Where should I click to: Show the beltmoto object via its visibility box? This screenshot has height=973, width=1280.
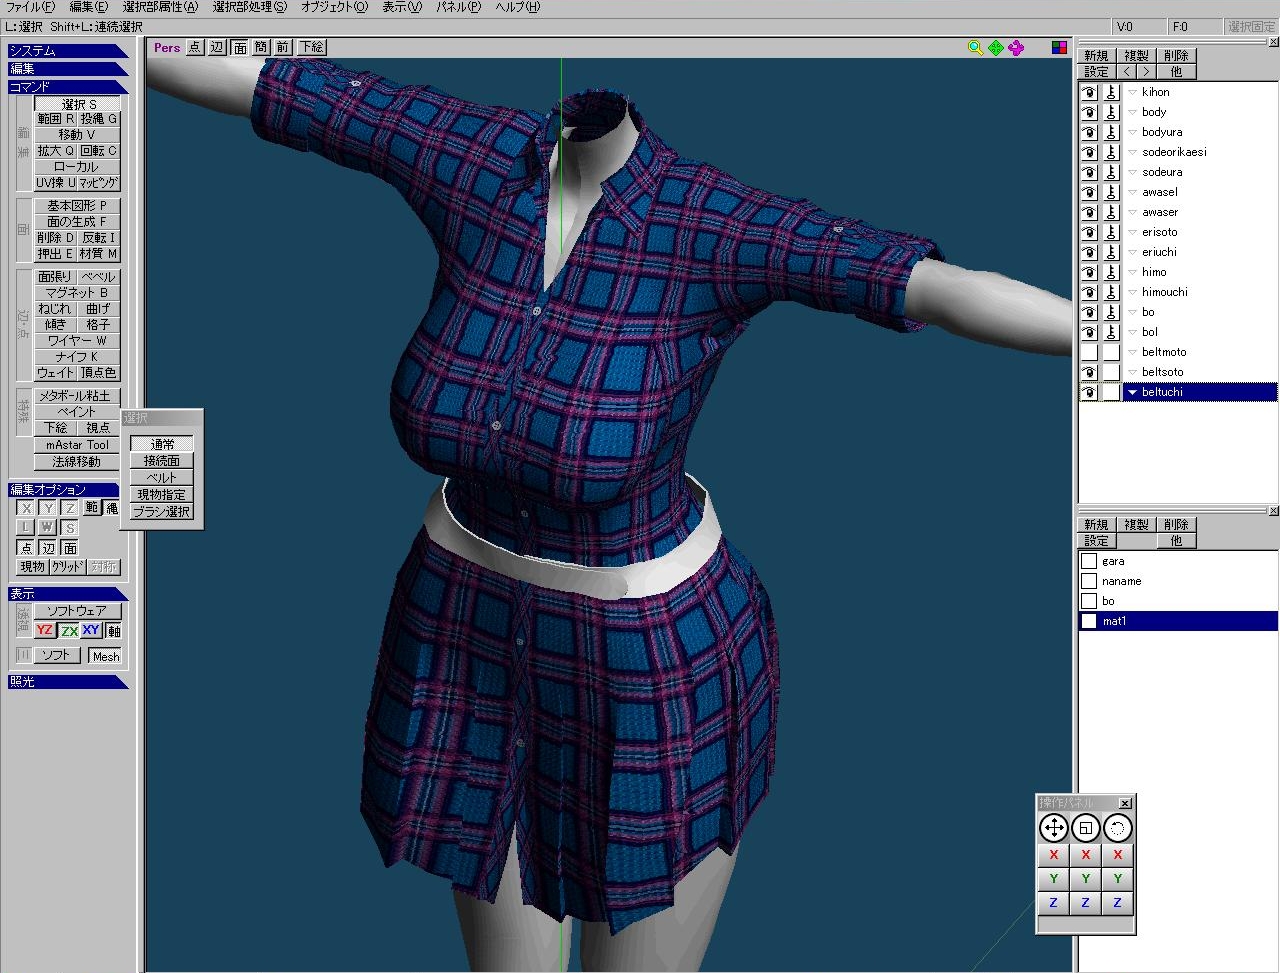pos(1089,352)
